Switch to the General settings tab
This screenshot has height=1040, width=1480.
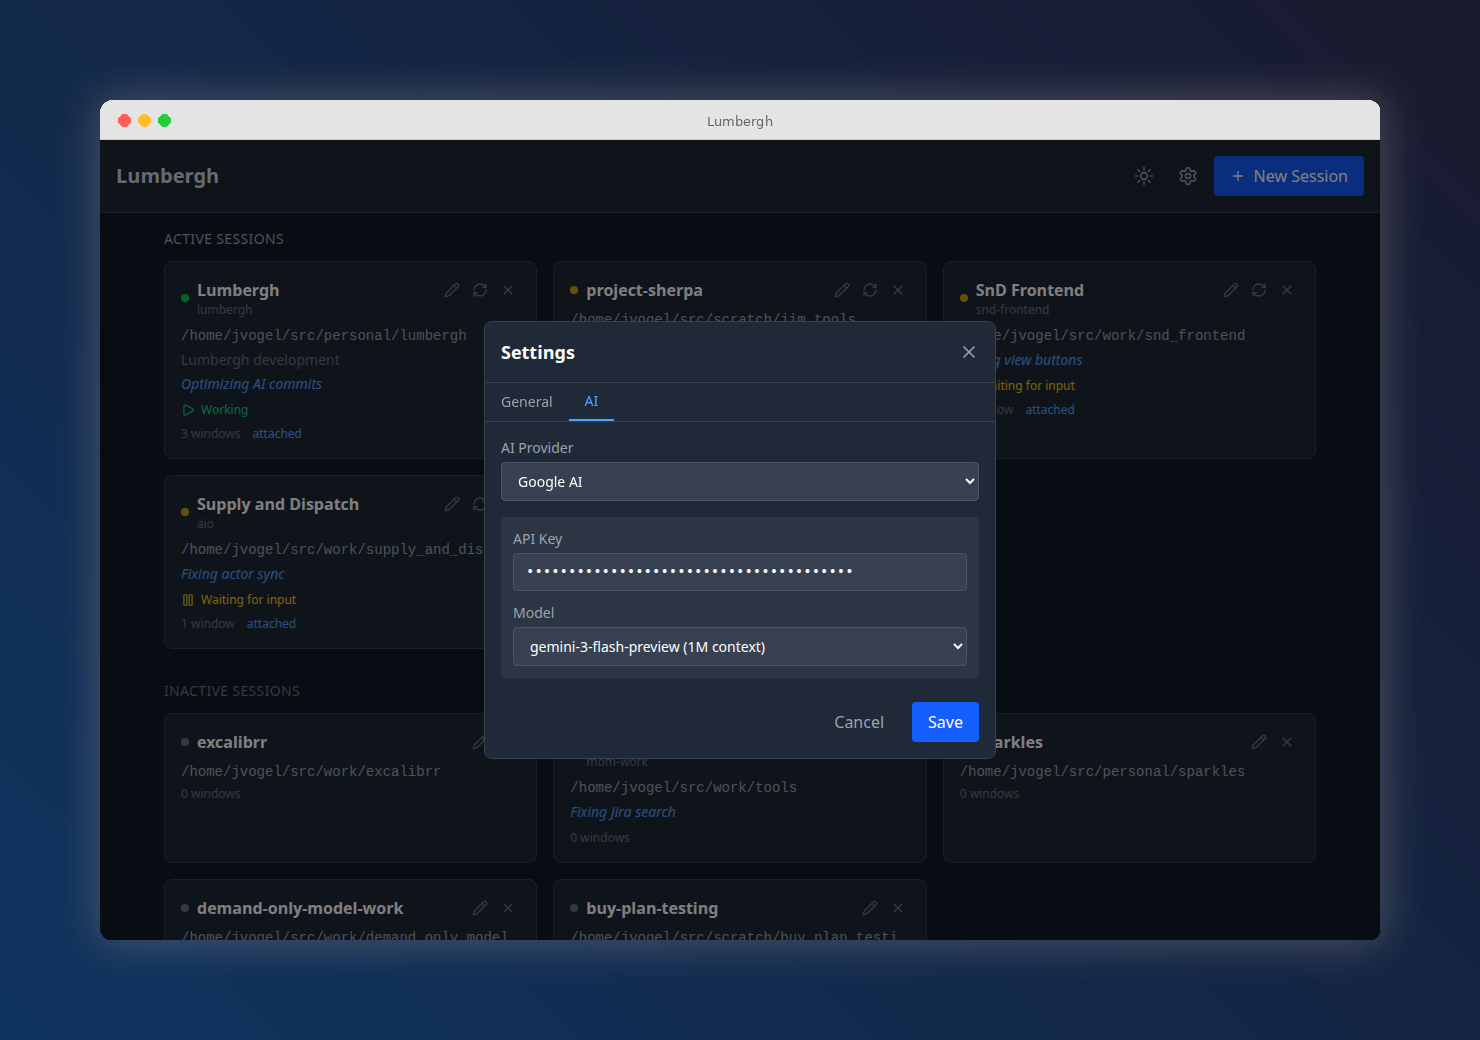[x=527, y=401]
